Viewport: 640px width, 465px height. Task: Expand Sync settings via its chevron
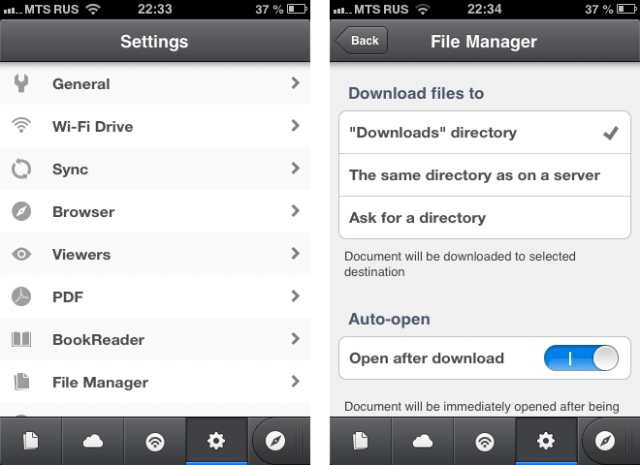coord(296,168)
